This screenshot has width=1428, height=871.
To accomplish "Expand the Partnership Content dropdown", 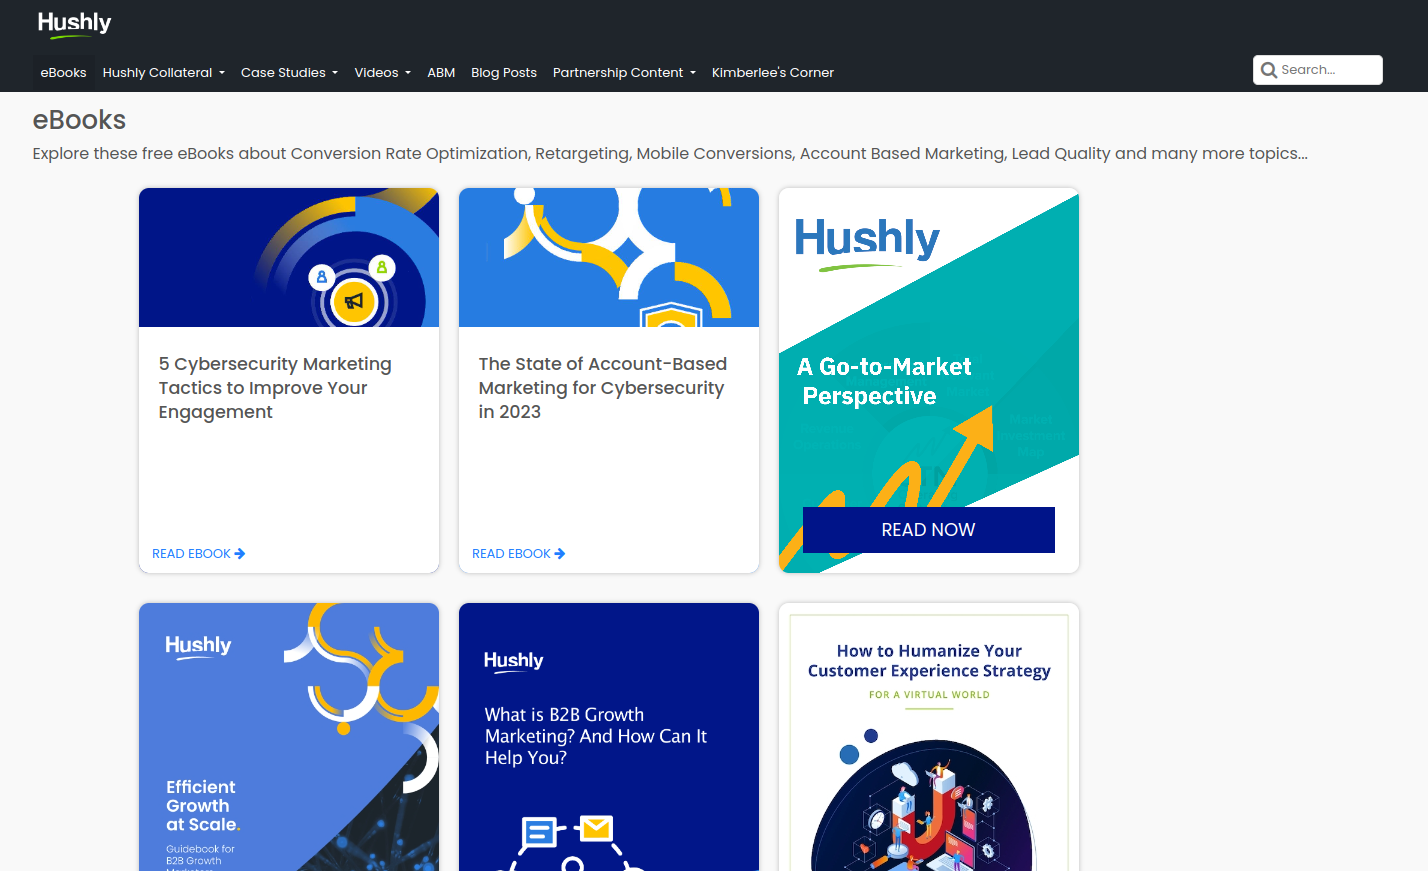I will (624, 72).
